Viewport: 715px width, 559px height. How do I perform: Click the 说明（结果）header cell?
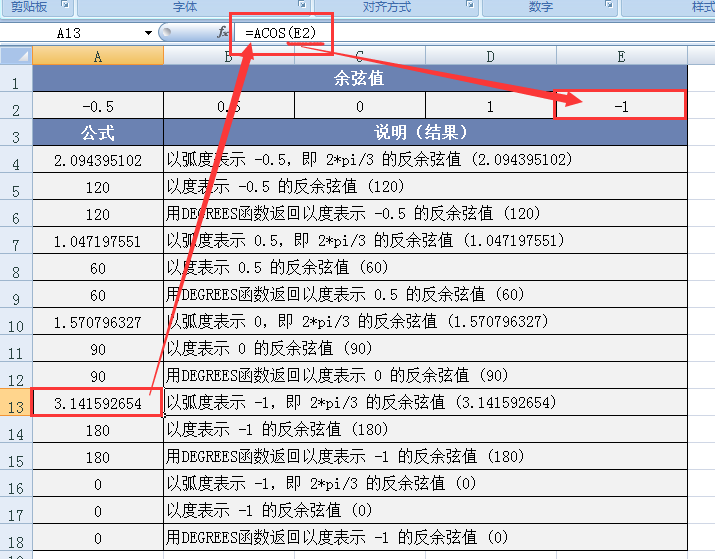[x=425, y=133]
